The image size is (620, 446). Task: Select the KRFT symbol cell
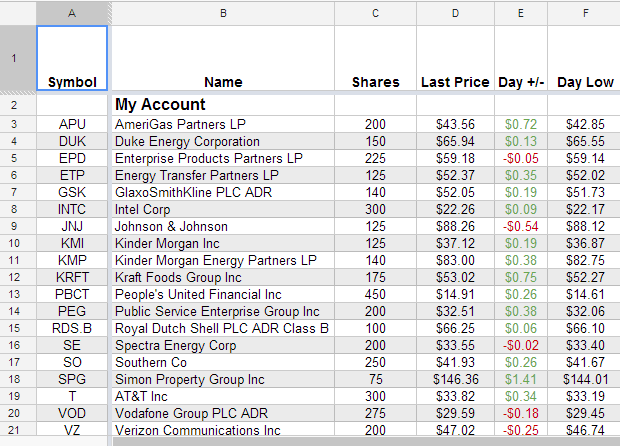[x=72, y=277]
